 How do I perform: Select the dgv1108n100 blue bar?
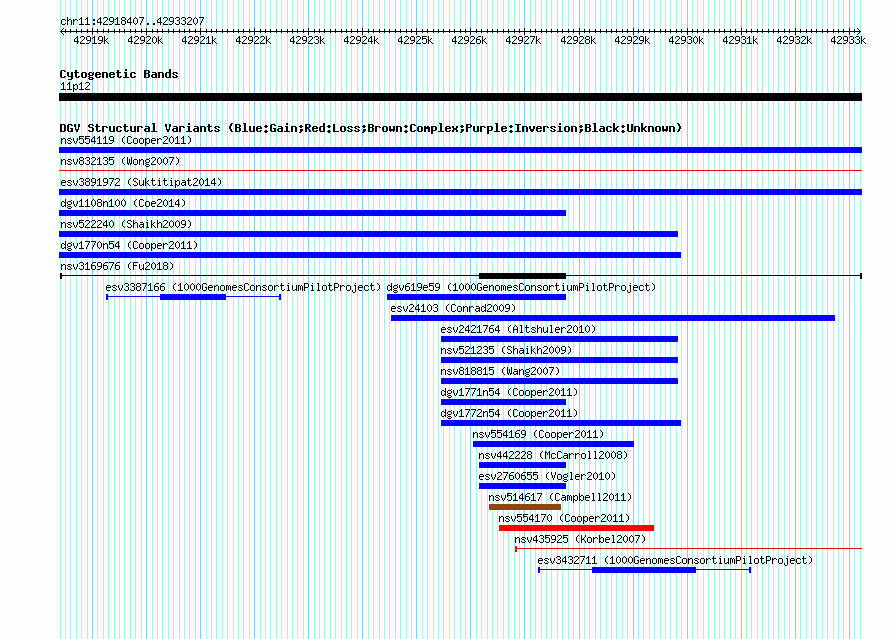pyautogui.click(x=312, y=213)
